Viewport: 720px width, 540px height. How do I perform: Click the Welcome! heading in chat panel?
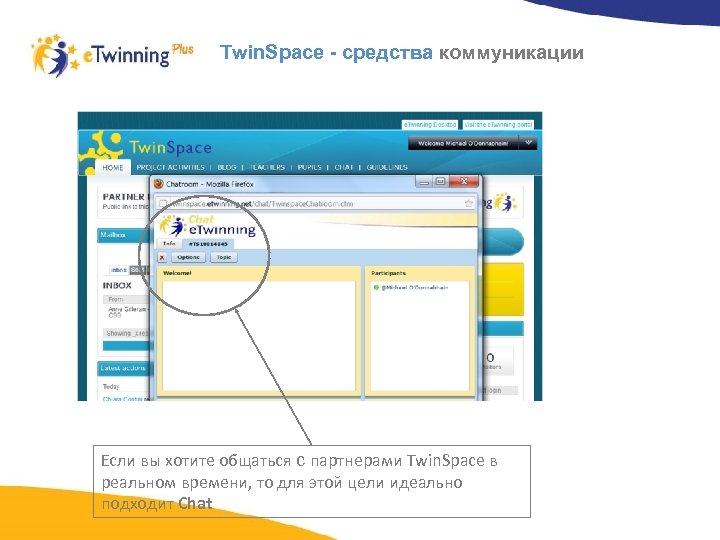[x=177, y=273]
